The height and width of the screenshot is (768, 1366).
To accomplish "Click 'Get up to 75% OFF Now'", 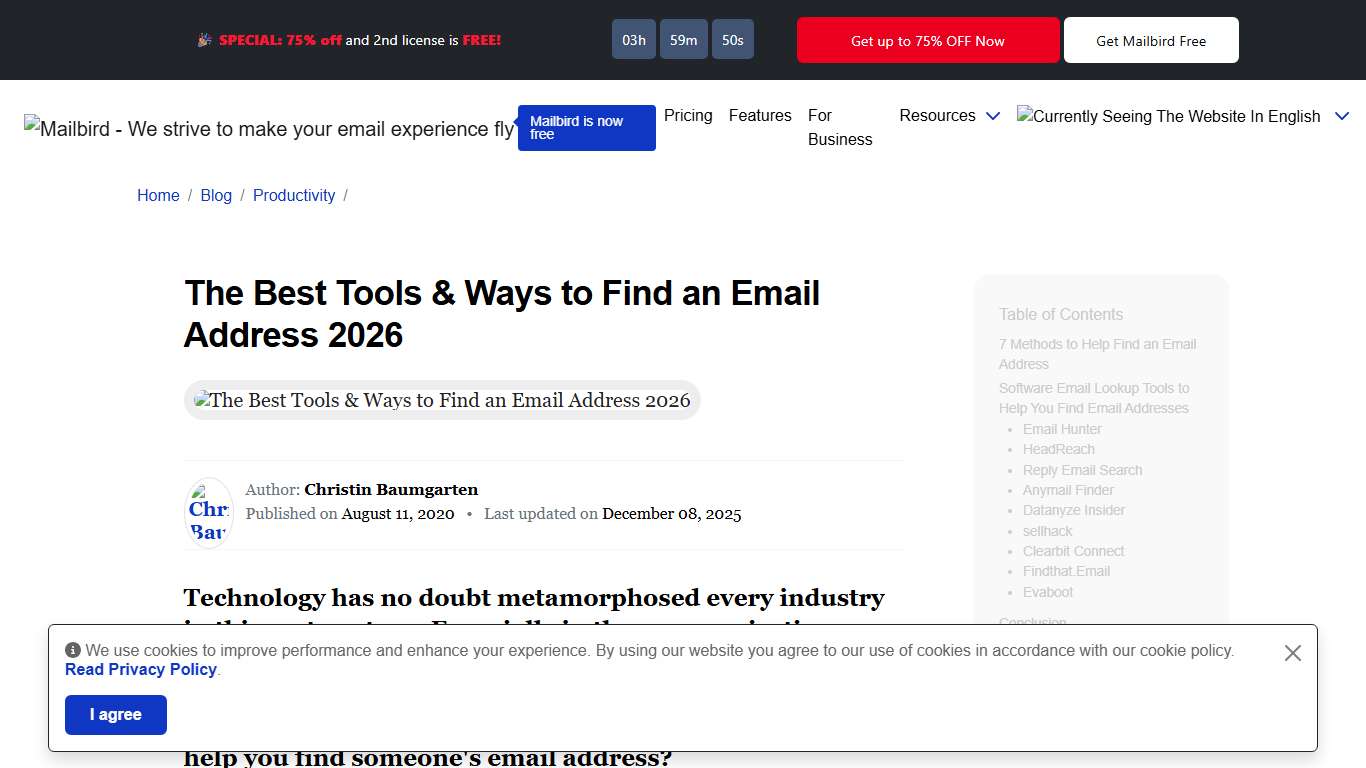I will 927,40.
